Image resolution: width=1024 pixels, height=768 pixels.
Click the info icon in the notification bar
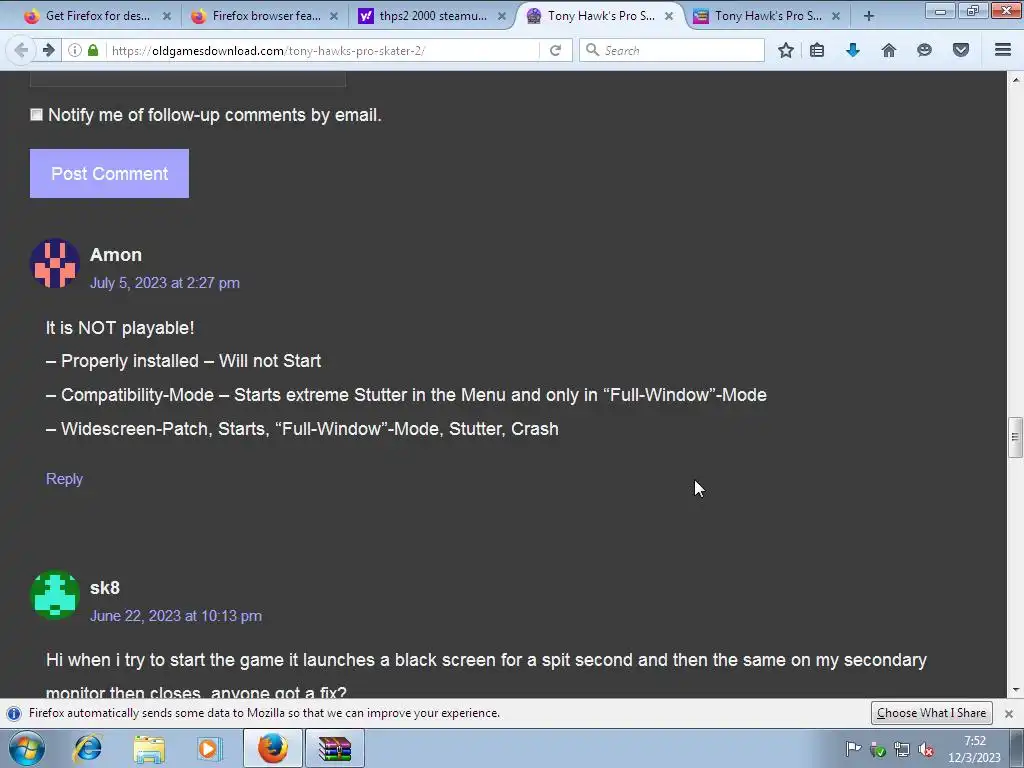[x=14, y=713]
